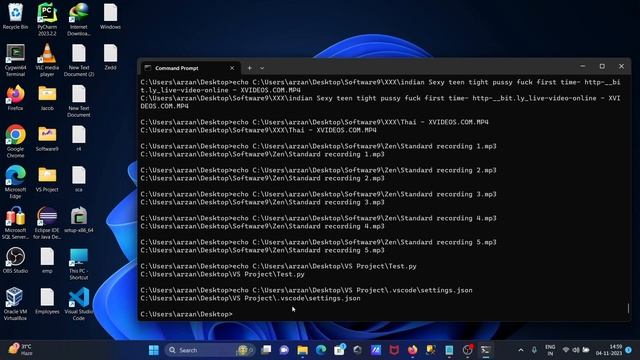Open the Recycle Bin desktop icon
Viewport: 640px width, 360px height.
[16, 16]
